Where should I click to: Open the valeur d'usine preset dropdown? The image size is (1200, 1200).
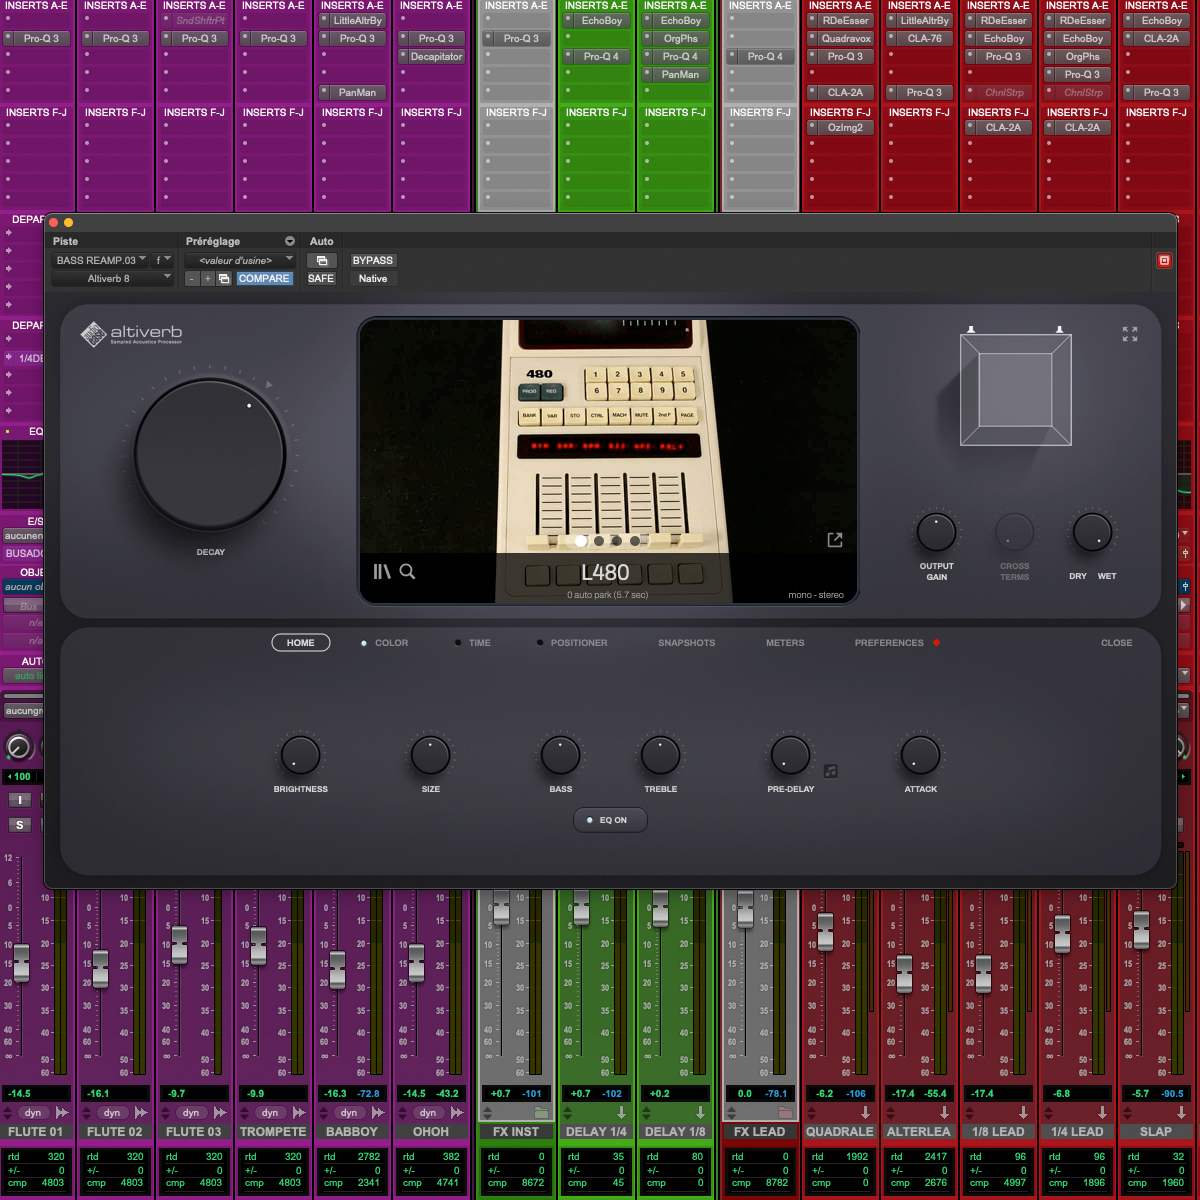coord(240,260)
